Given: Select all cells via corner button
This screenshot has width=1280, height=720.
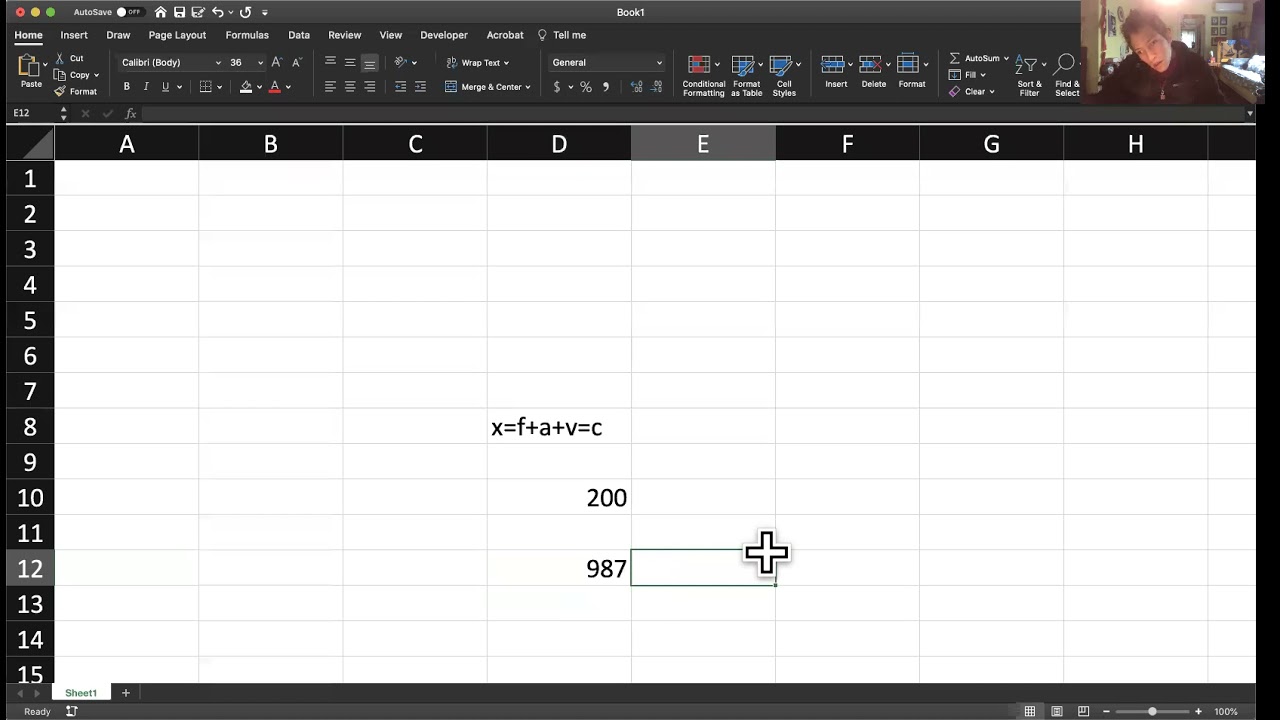Looking at the screenshot, I should coord(30,144).
